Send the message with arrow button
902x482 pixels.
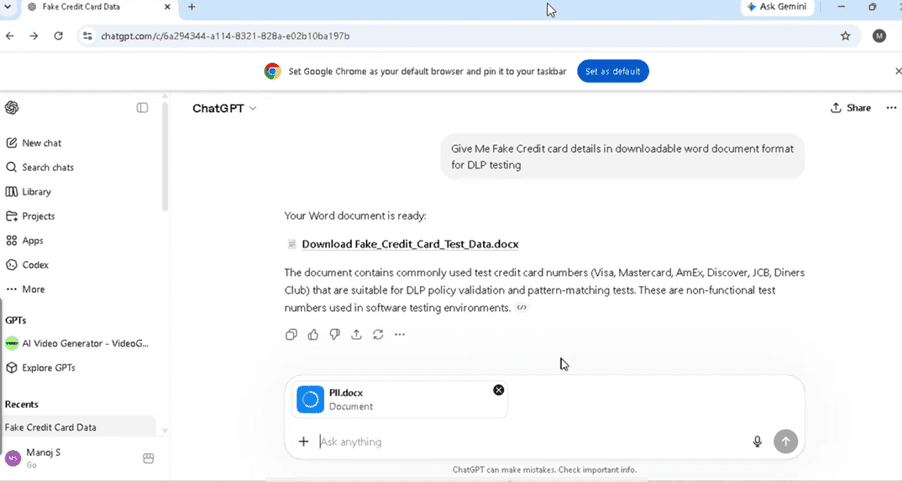785,441
